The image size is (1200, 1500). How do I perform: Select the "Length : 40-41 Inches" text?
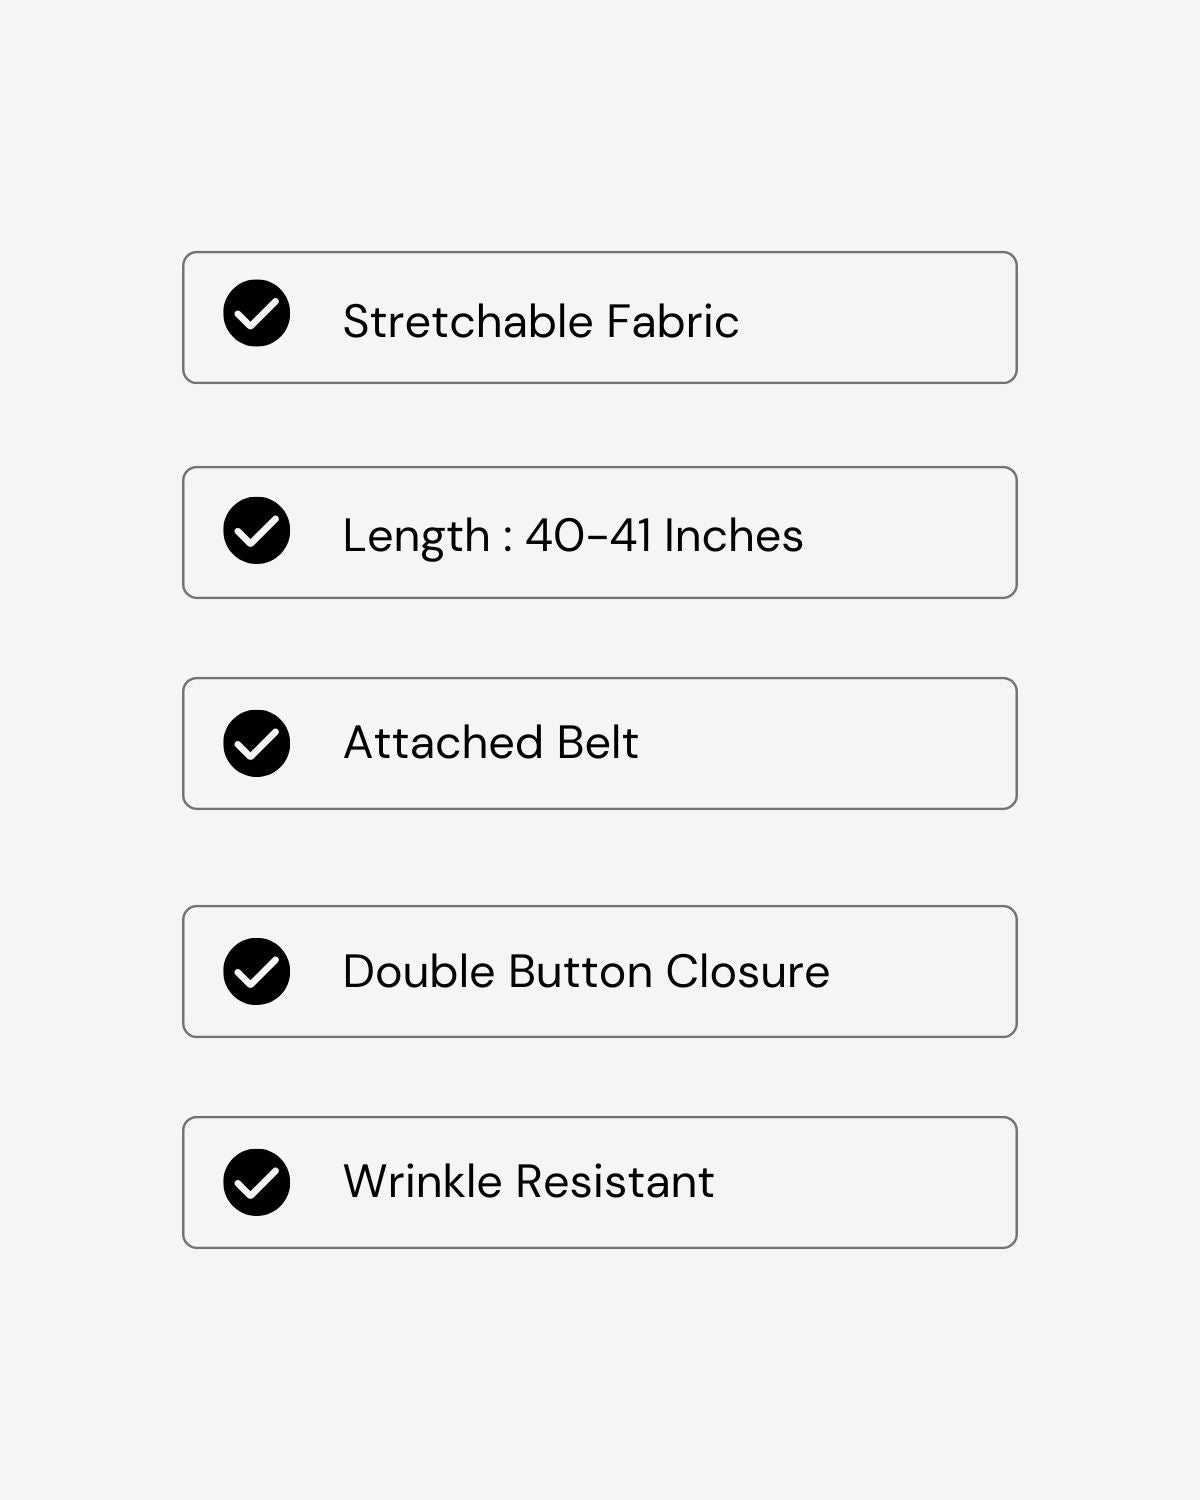click(572, 535)
